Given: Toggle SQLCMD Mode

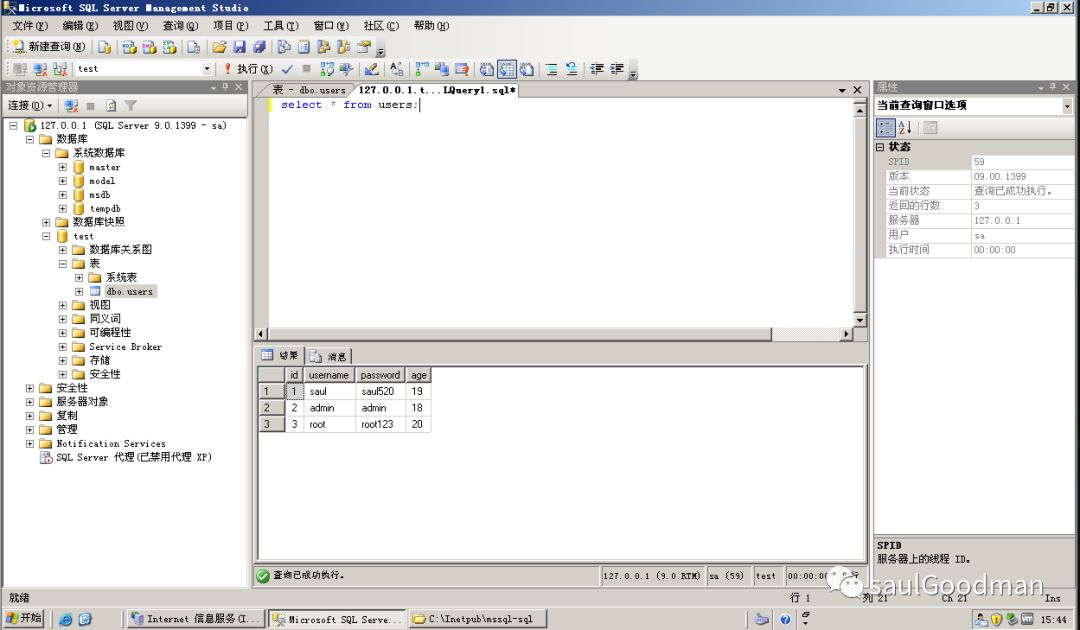Looking at the screenshot, I should [461, 69].
